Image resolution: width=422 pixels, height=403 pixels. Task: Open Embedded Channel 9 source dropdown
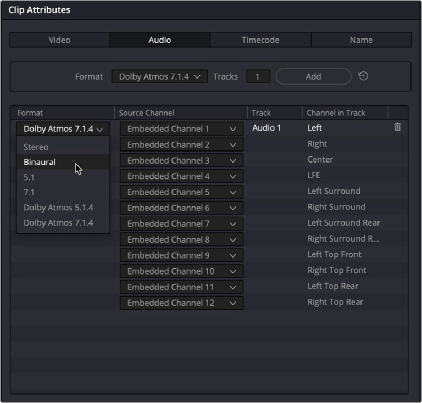(182, 255)
